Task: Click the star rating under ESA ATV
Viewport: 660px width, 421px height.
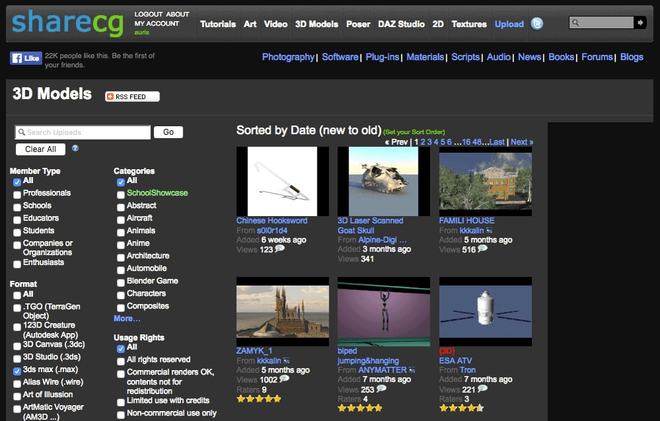Action: click(x=462, y=408)
